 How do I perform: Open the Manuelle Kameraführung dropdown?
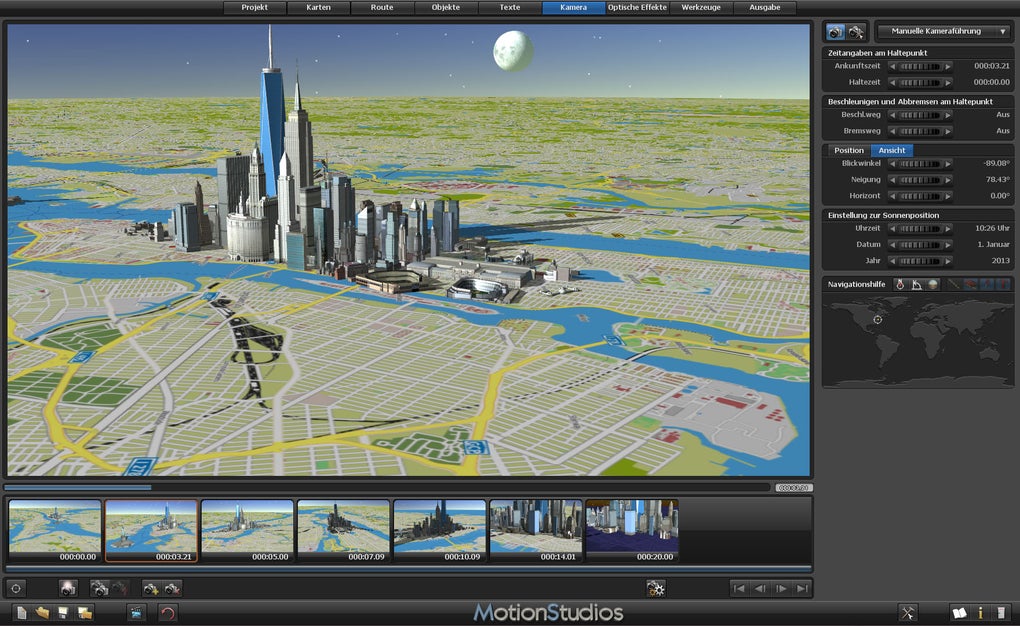point(943,32)
